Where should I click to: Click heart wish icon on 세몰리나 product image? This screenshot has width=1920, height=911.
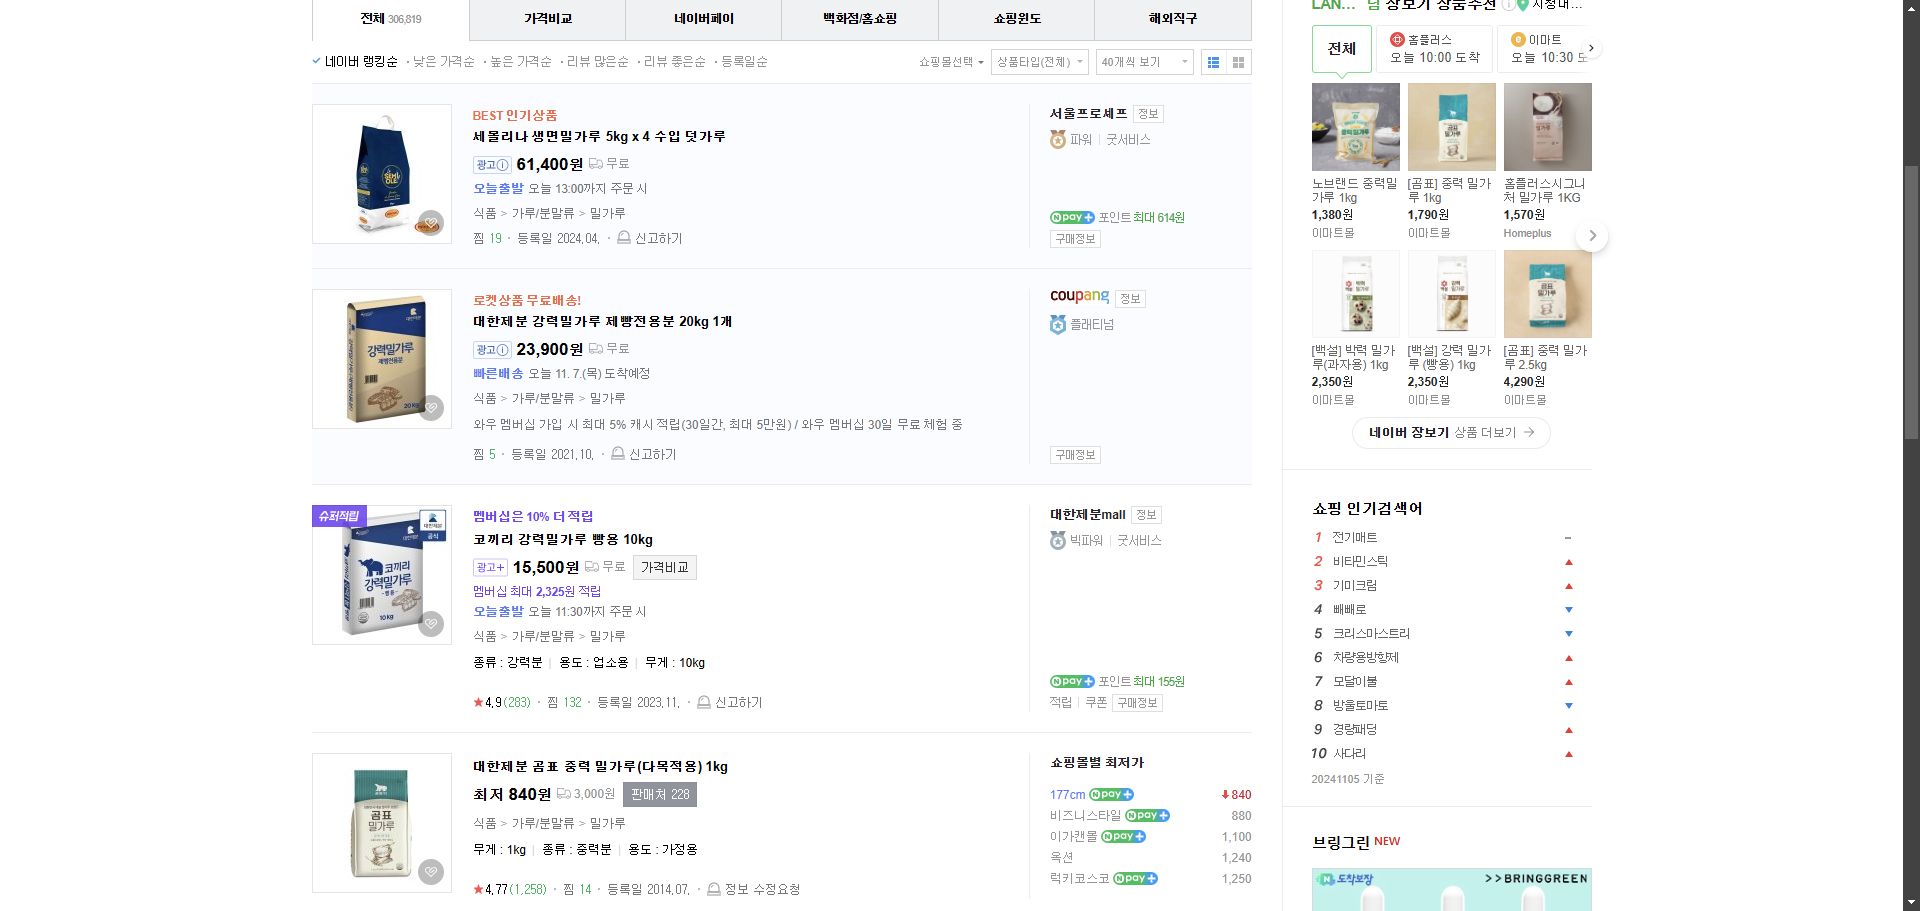[x=431, y=222]
